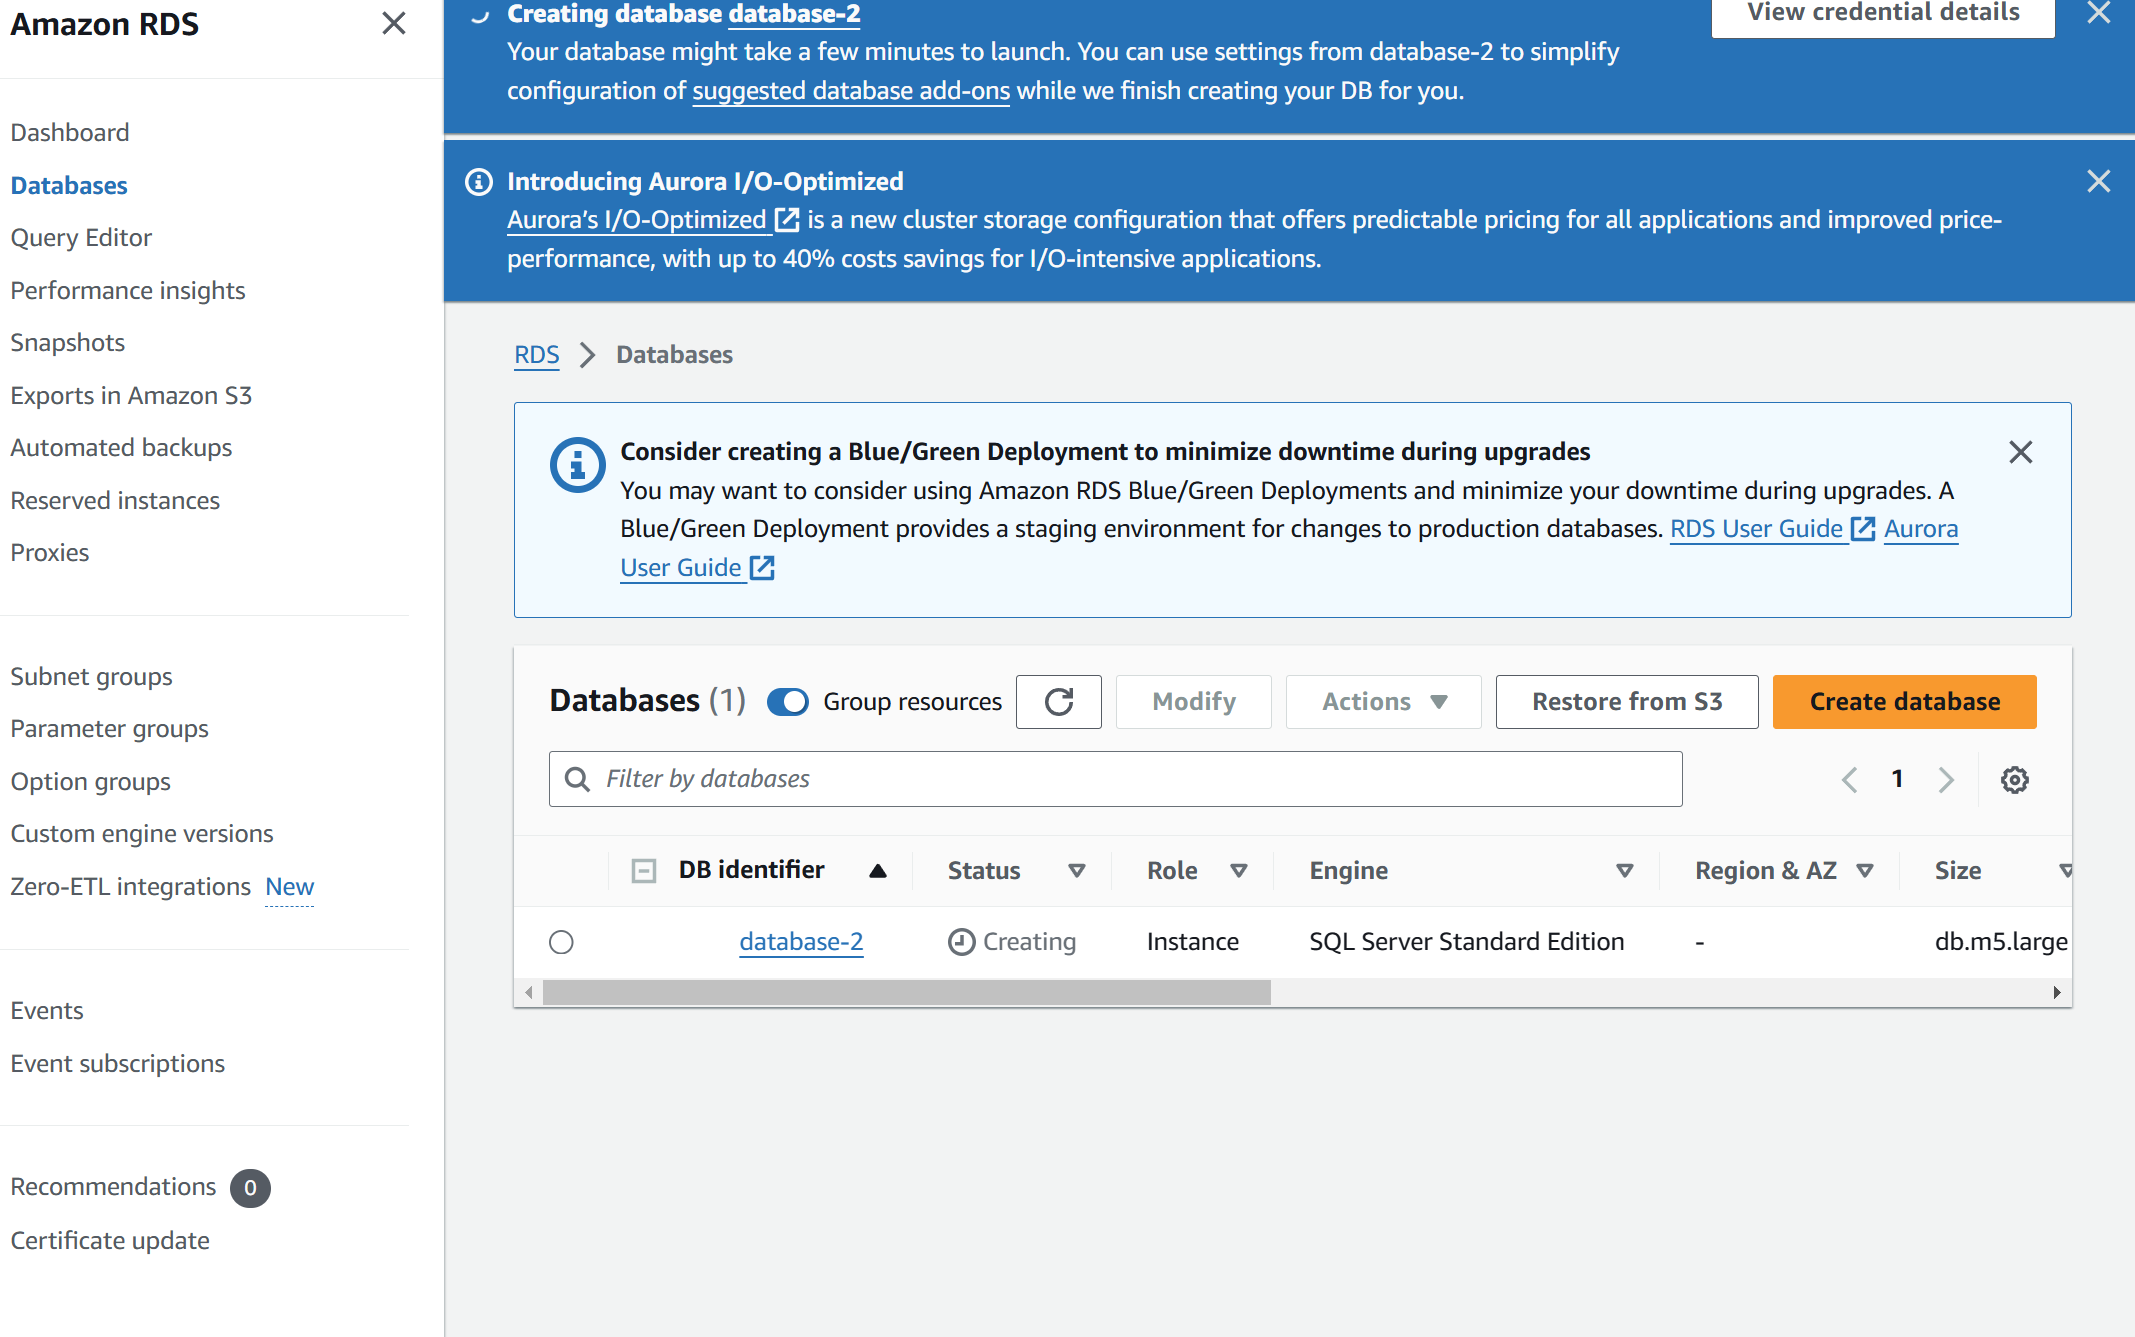Open Performance insights in the sidebar
Viewport: 2135px width, 1337px height.
128,291
